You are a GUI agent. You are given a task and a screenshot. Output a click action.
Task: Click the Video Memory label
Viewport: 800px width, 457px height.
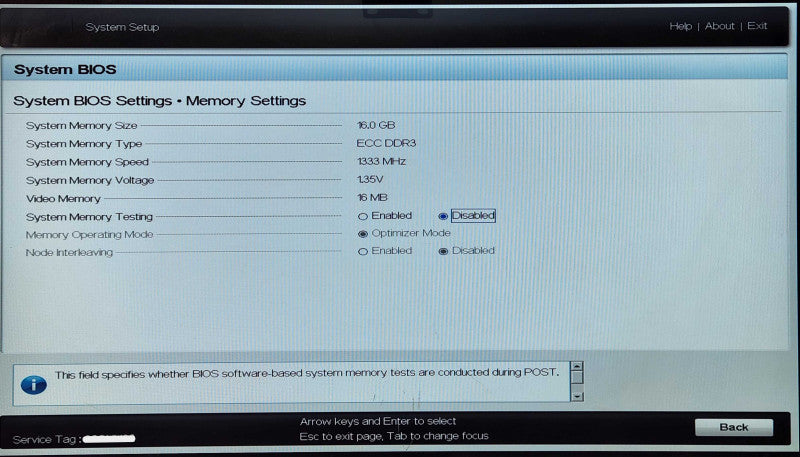[x=63, y=199]
